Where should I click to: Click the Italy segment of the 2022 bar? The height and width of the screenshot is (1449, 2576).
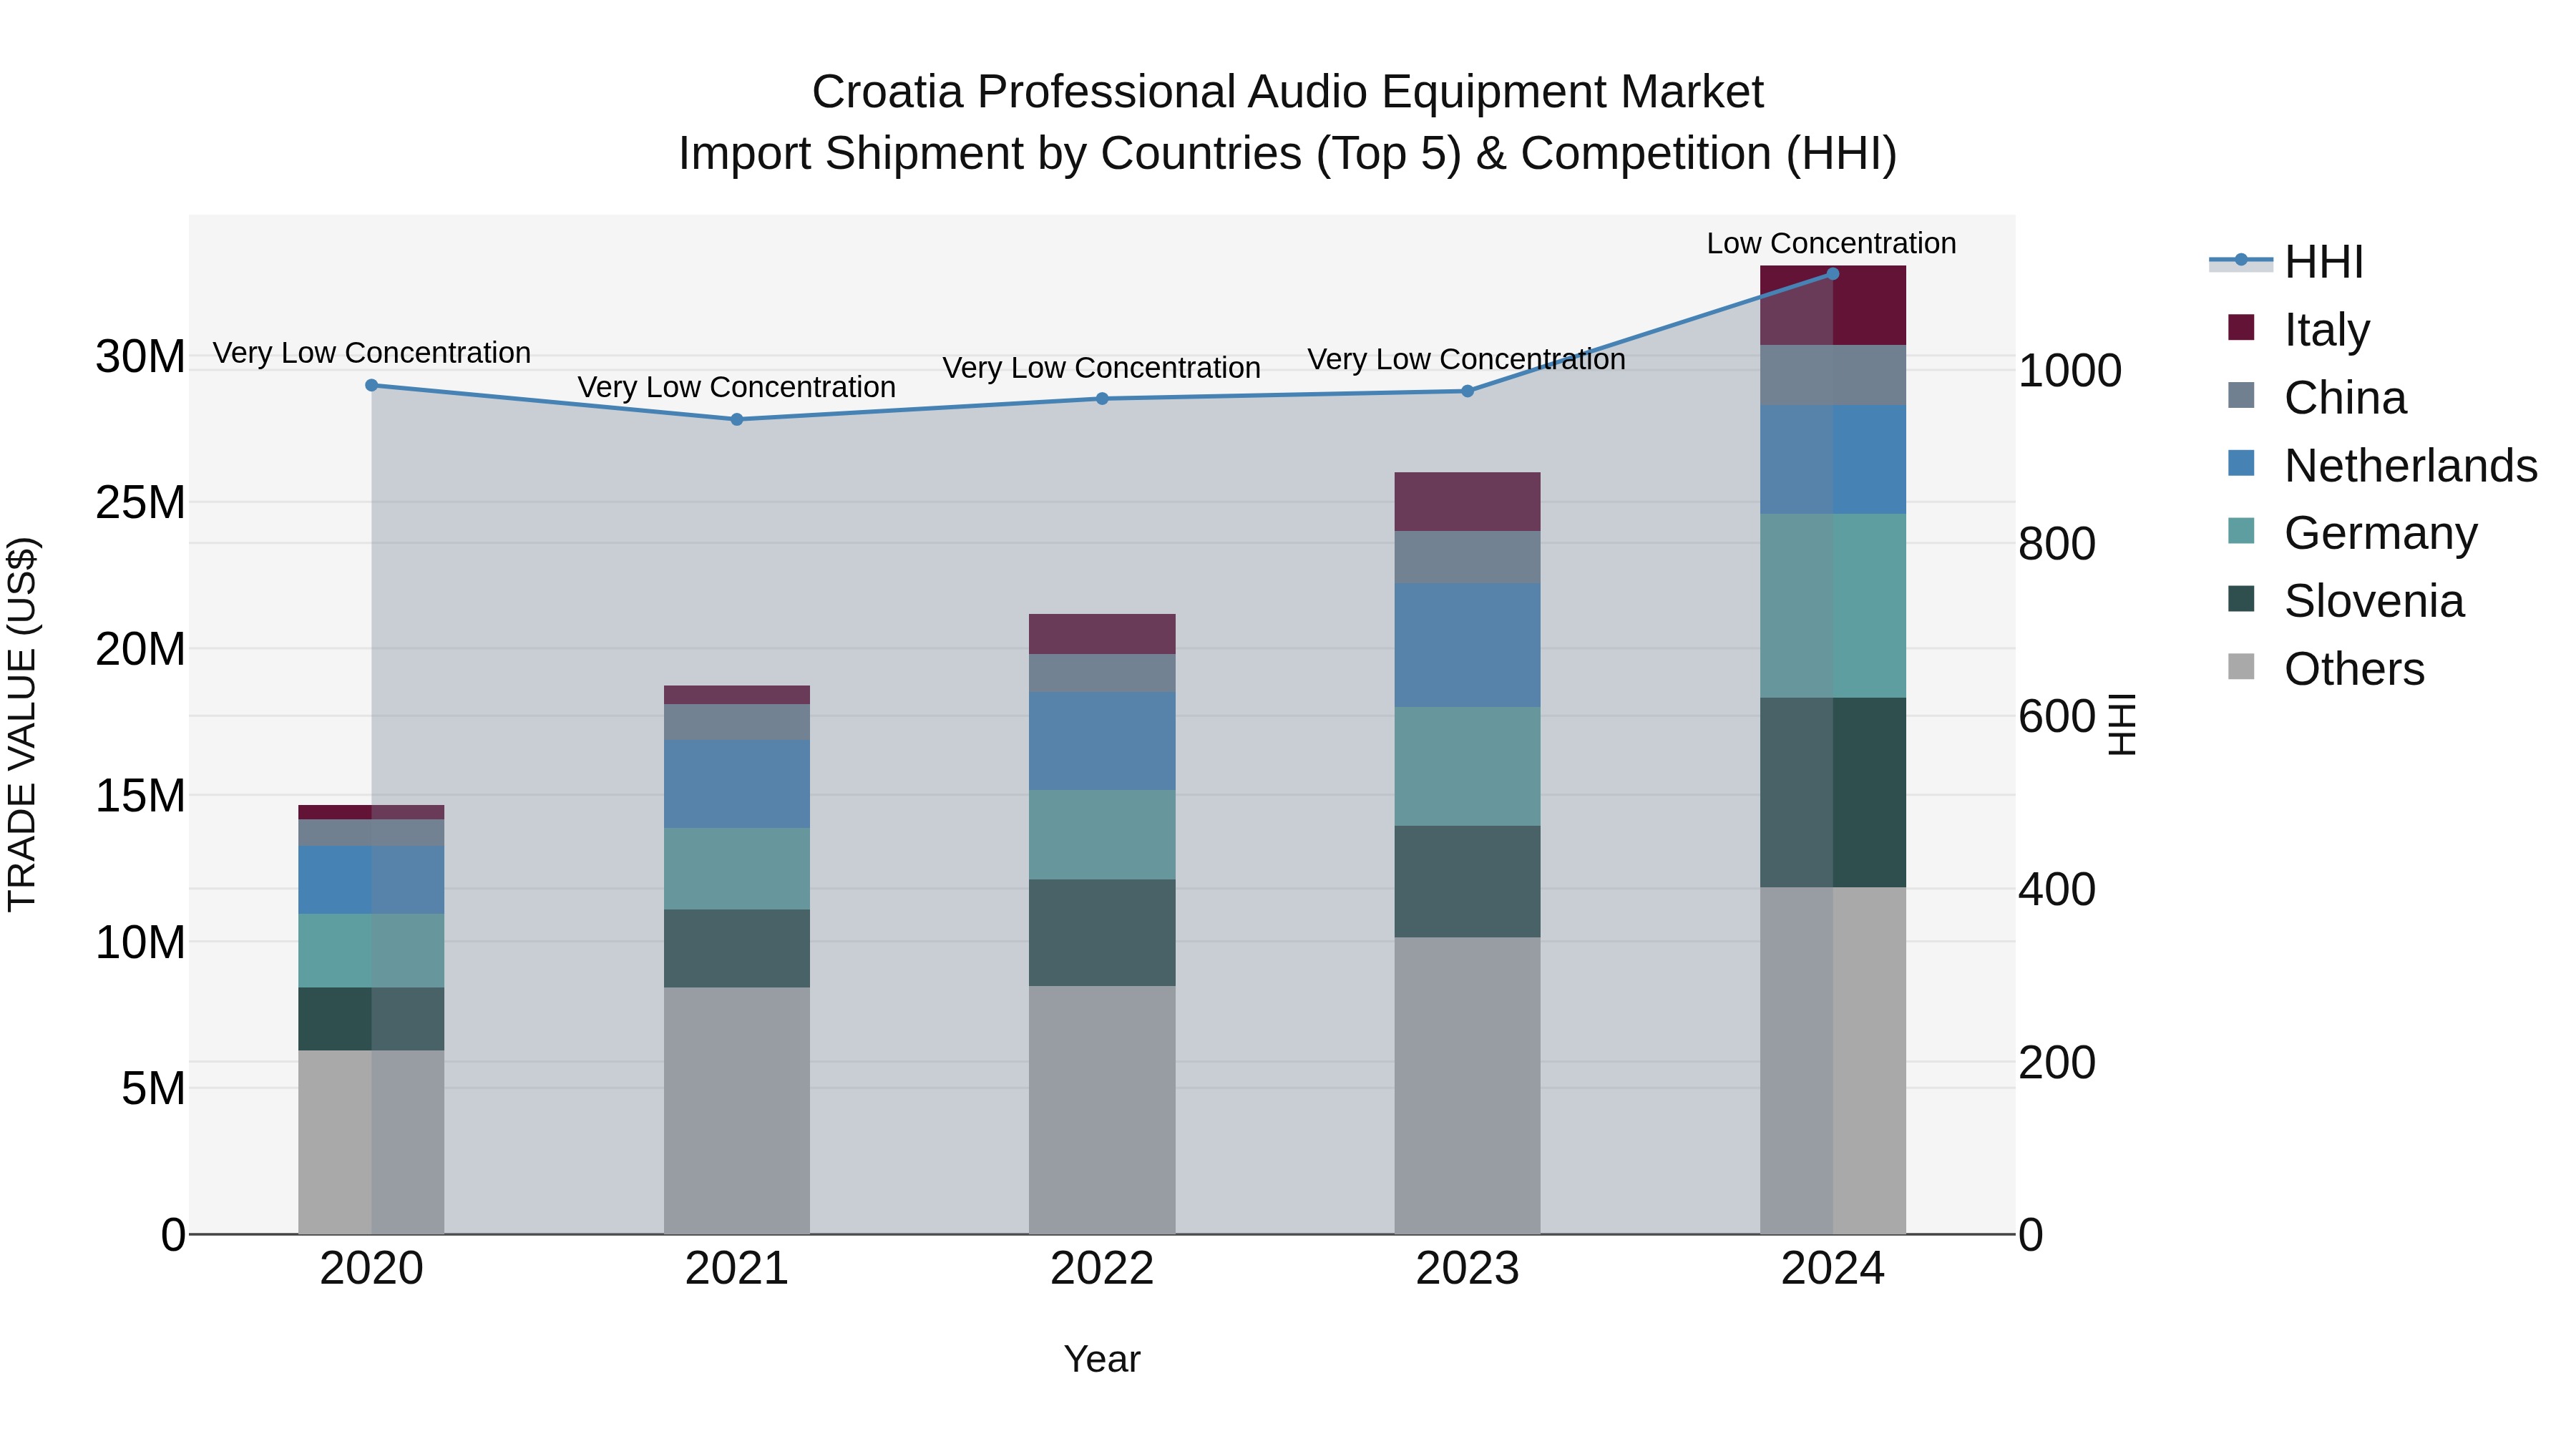click(1102, 634)
